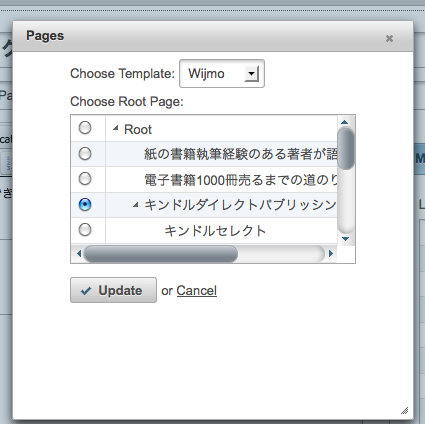Image resolution: width=425 pixels, height=424 pixels.
Task: Select radio button for キンドルセレクト page
Action: tap(85, 230)
